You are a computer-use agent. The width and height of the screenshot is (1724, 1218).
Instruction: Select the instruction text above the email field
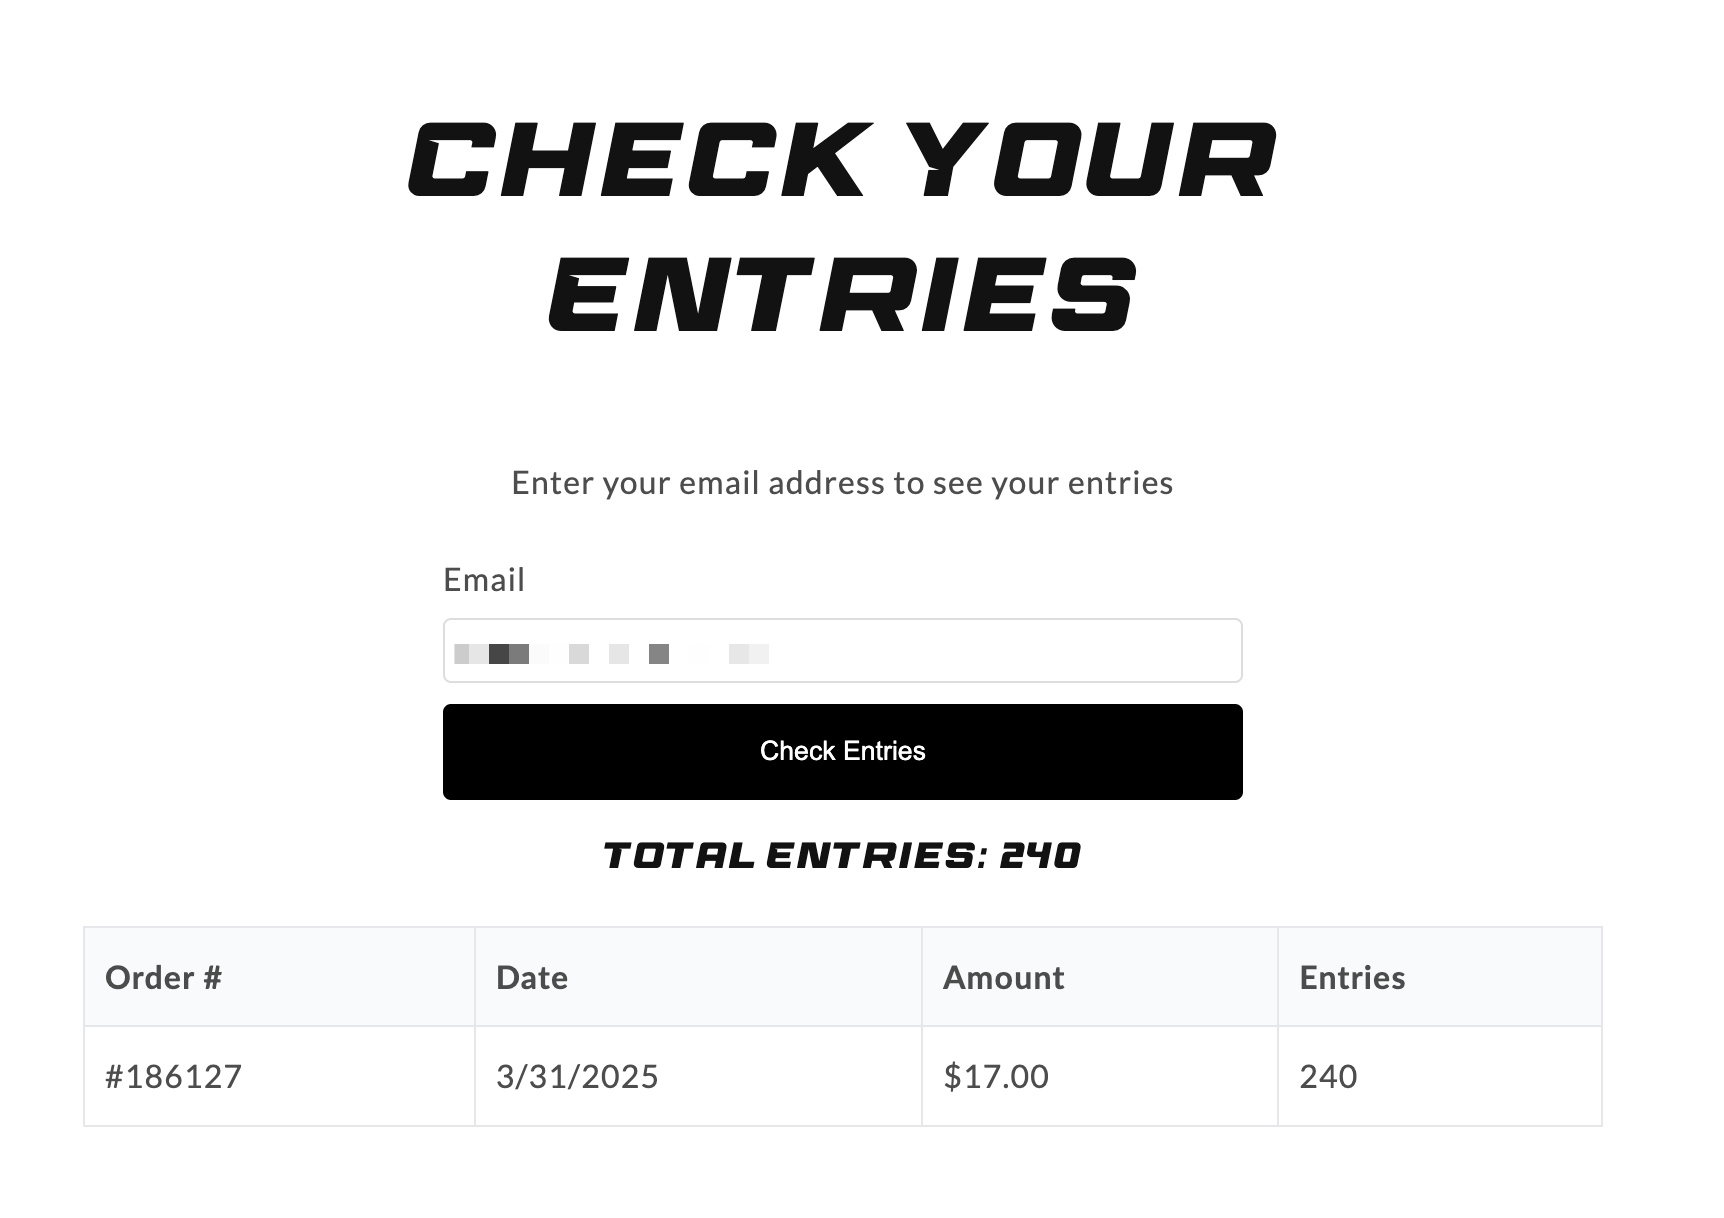tap(843, 482)
